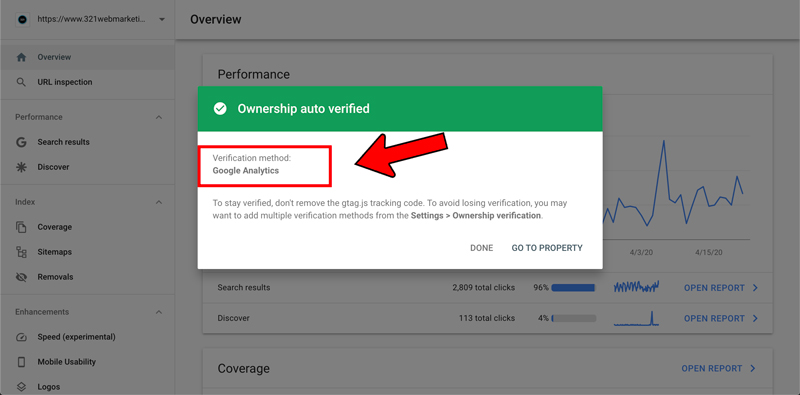800x395 pixels.
Task: Click the 'Verification method:' label
Action: pyautogui.click(x=252, y=158)
